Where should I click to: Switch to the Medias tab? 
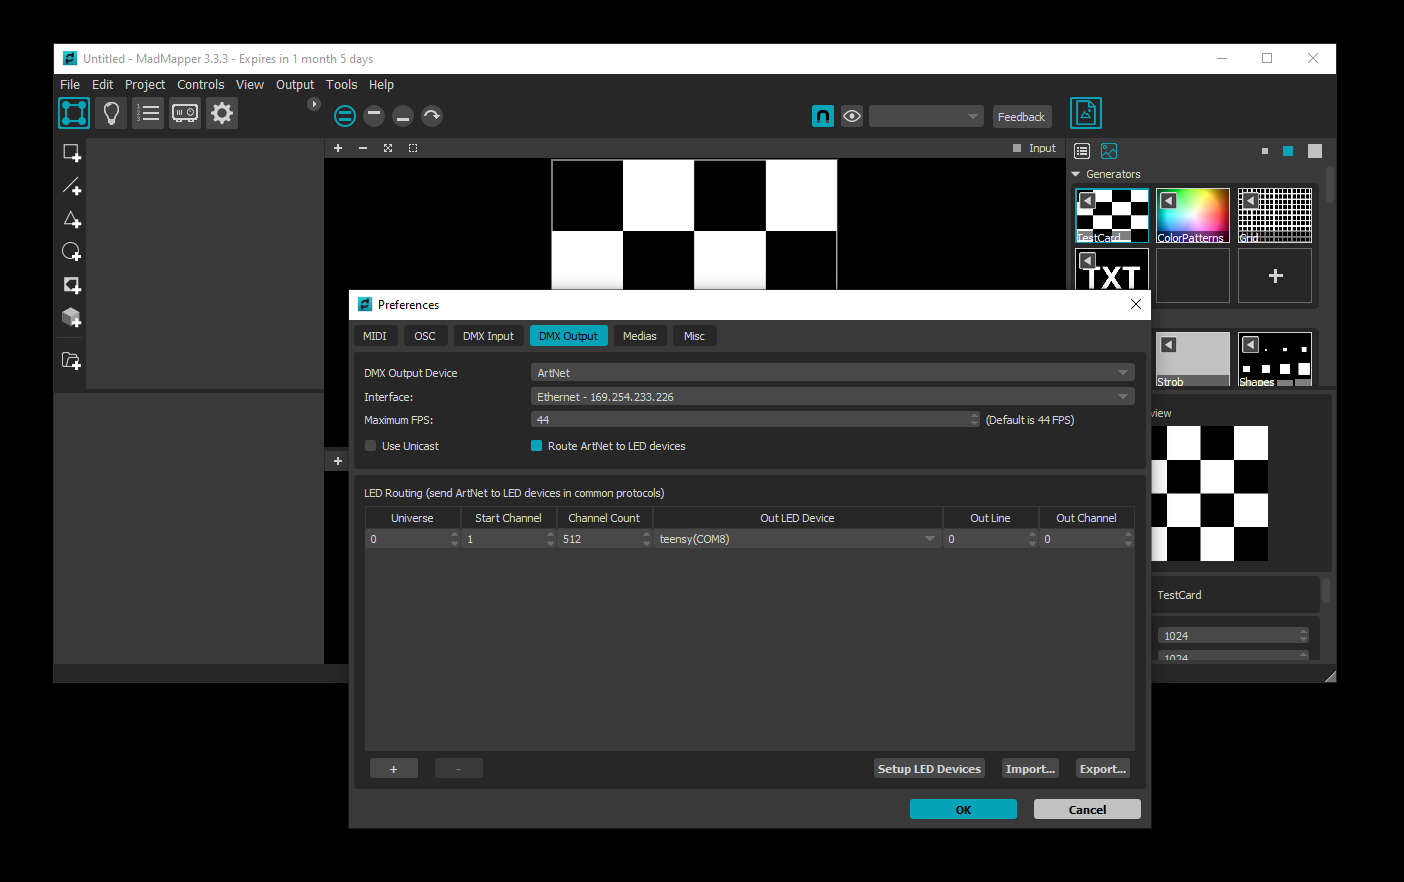click(x=640, y=336)
